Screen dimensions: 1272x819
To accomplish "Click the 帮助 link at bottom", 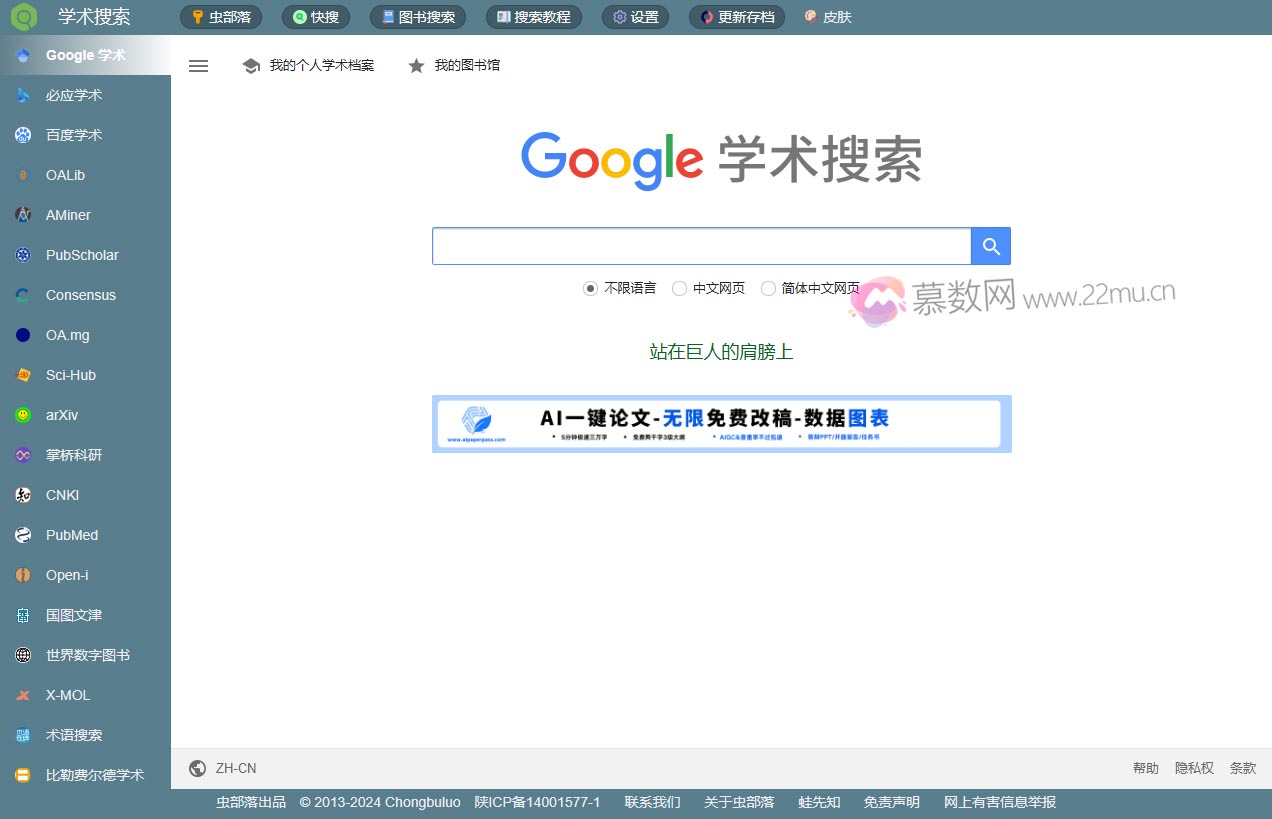I will click(x=1145, y=768).
